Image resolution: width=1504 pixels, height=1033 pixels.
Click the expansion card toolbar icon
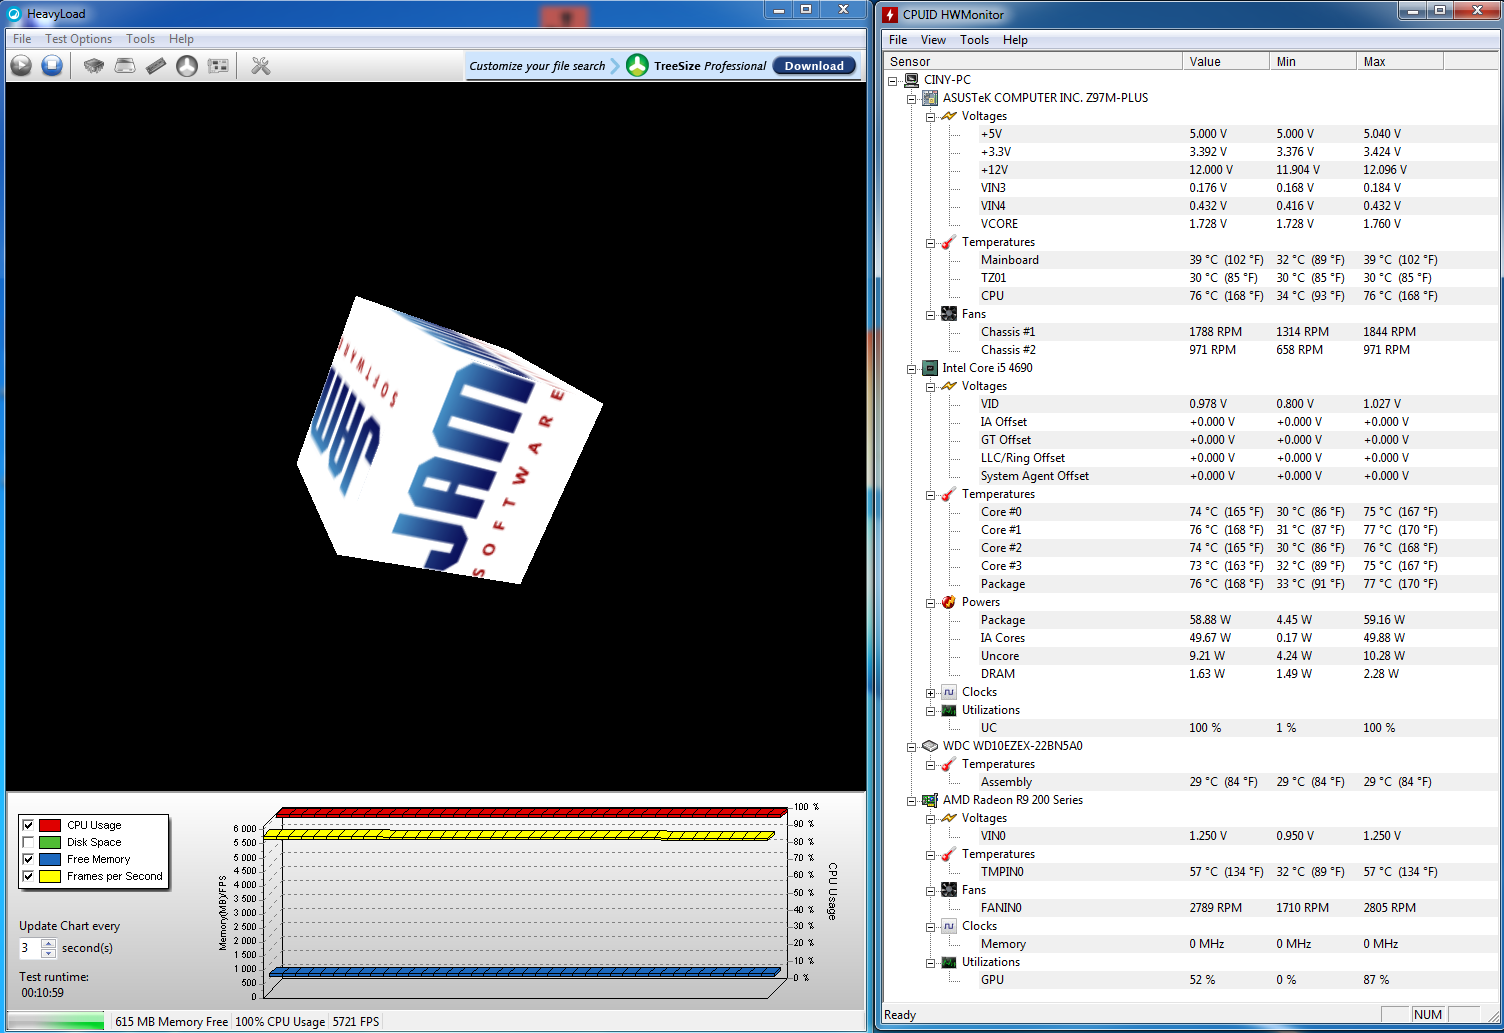(x=218, y=66)
